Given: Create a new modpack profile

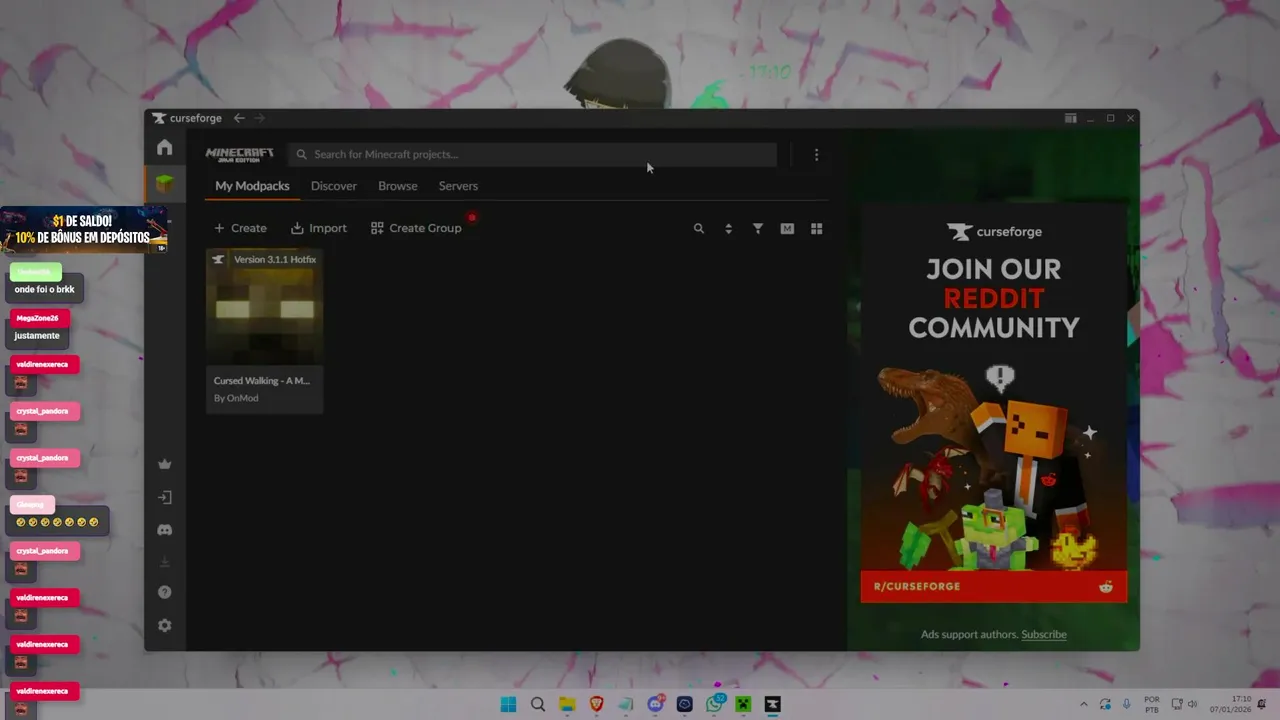Looking at the screenshot, I should tap(240, 228).
